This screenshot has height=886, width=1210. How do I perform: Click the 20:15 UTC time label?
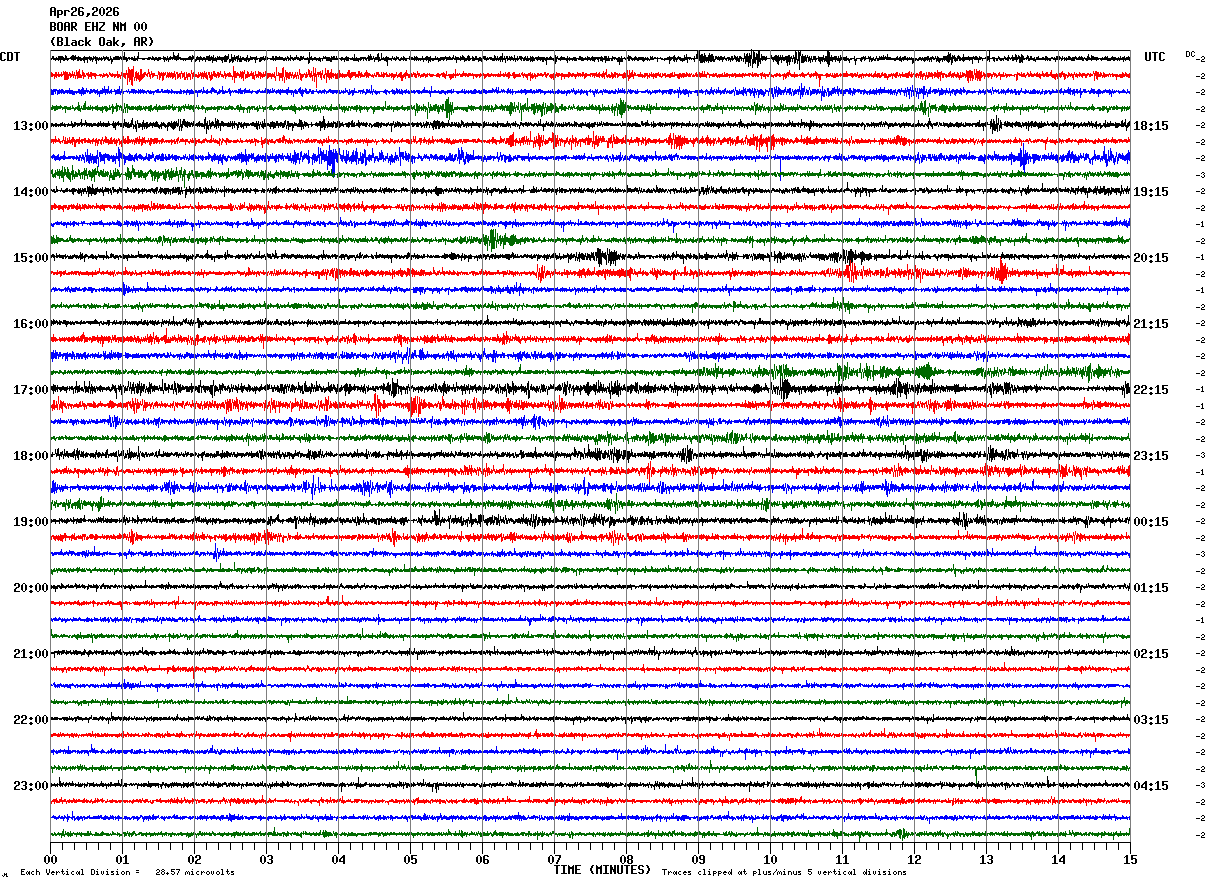[1151, 258]
